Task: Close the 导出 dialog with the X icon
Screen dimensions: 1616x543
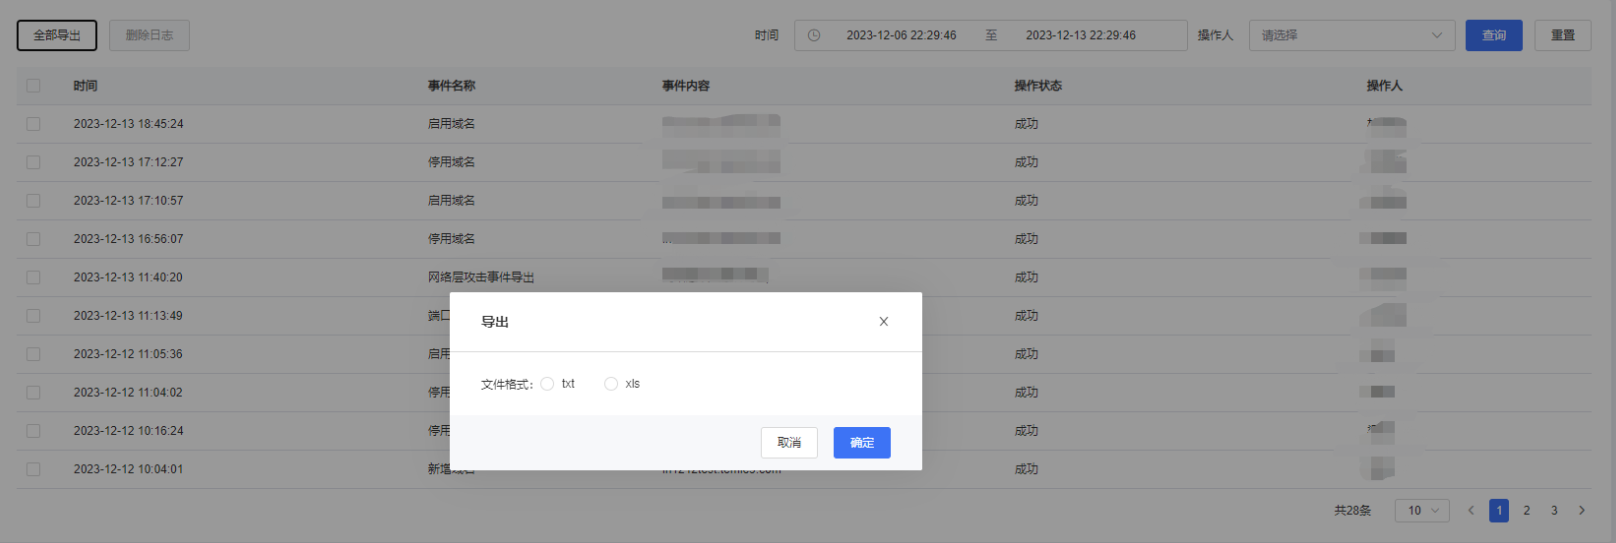Action: 883,322
